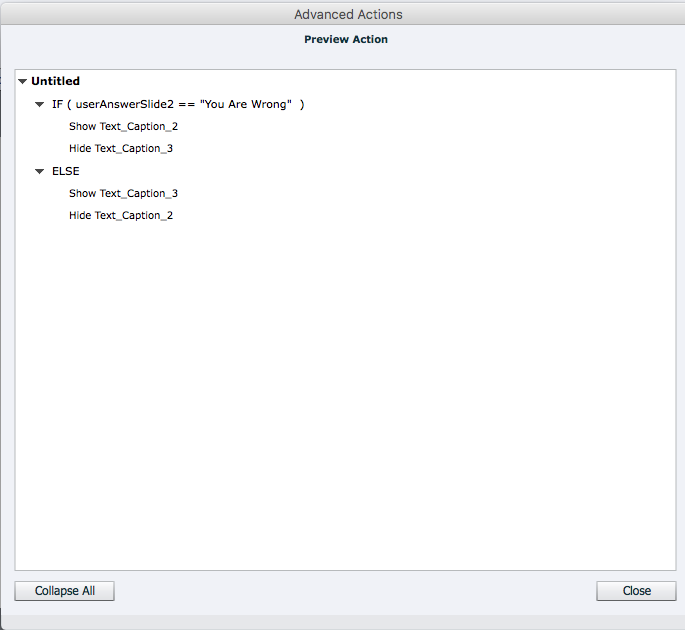Collapse the Untitled action tree node
685x630 pixels.
tap(22, 81)
